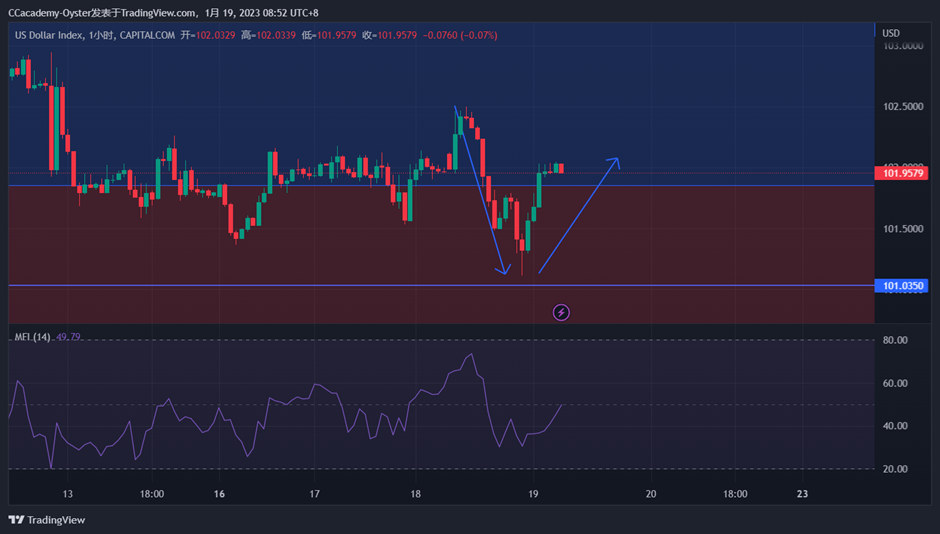Select the horizontal line at 101.0350

pos(300,286)
